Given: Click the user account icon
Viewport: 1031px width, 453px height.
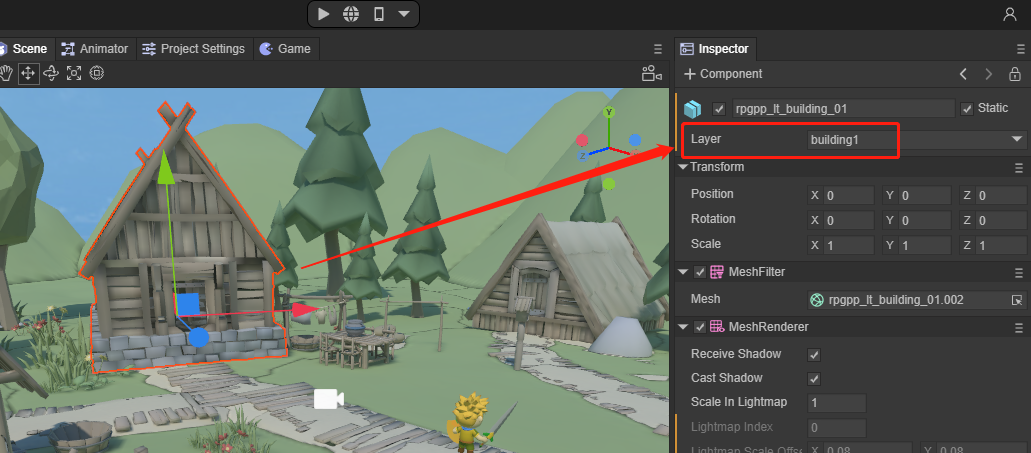Looking at the screenshot, I should 1010,14.
